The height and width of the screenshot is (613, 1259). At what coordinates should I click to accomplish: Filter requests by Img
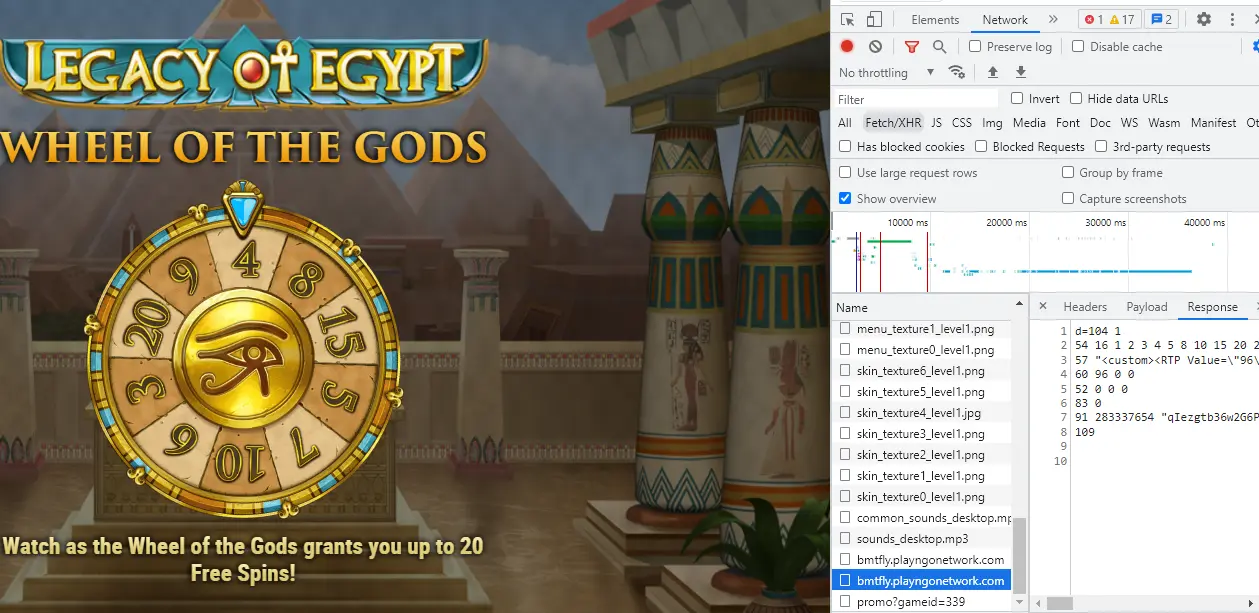click(x=992, y=123)
